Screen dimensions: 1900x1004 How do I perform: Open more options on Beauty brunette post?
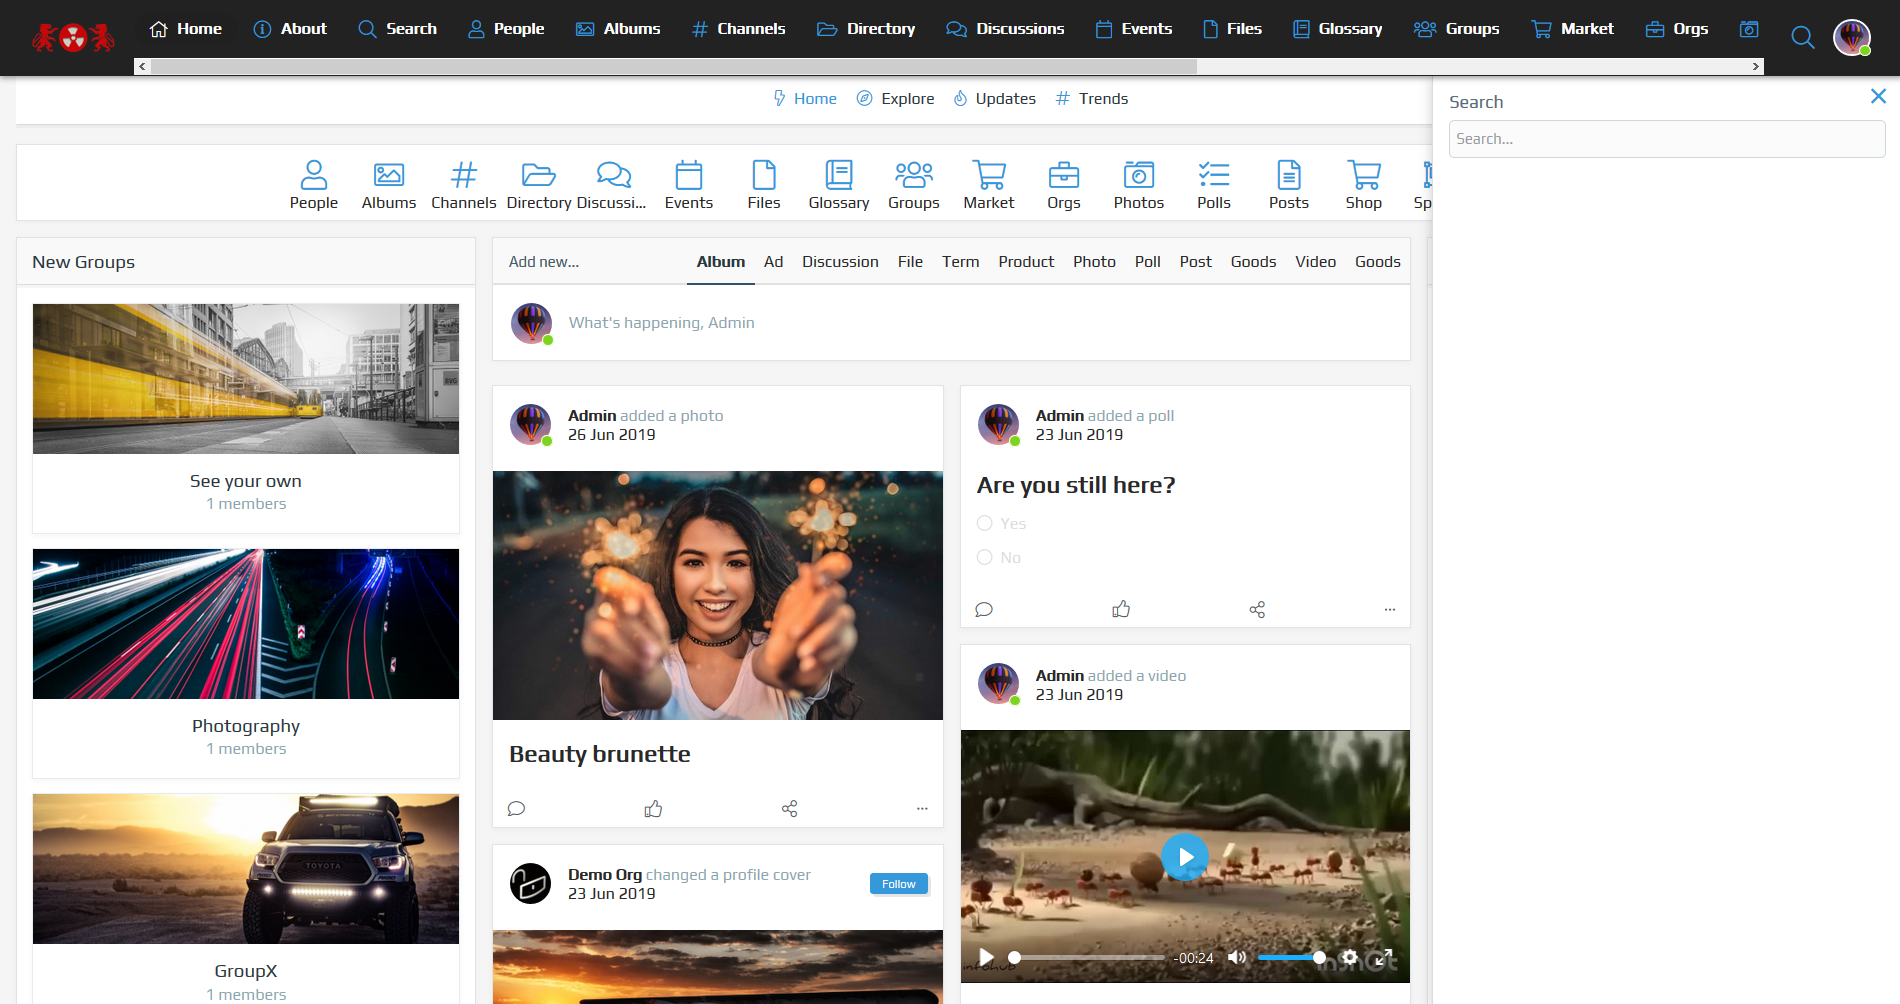pyautogui.click(x=921, y=809)
